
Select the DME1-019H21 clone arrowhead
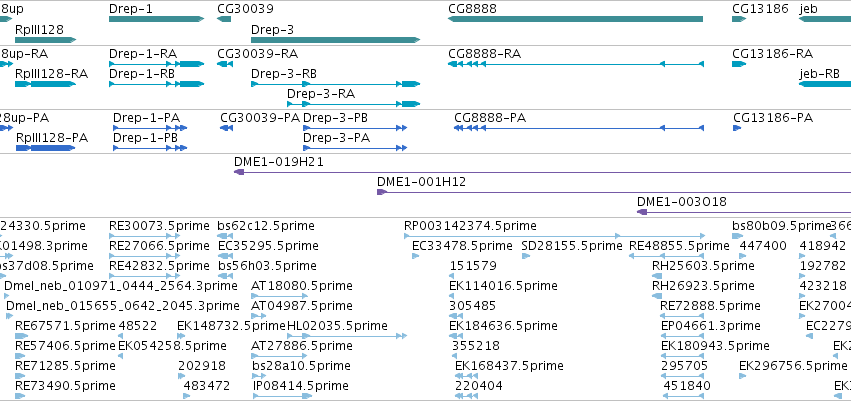[239, 172]
